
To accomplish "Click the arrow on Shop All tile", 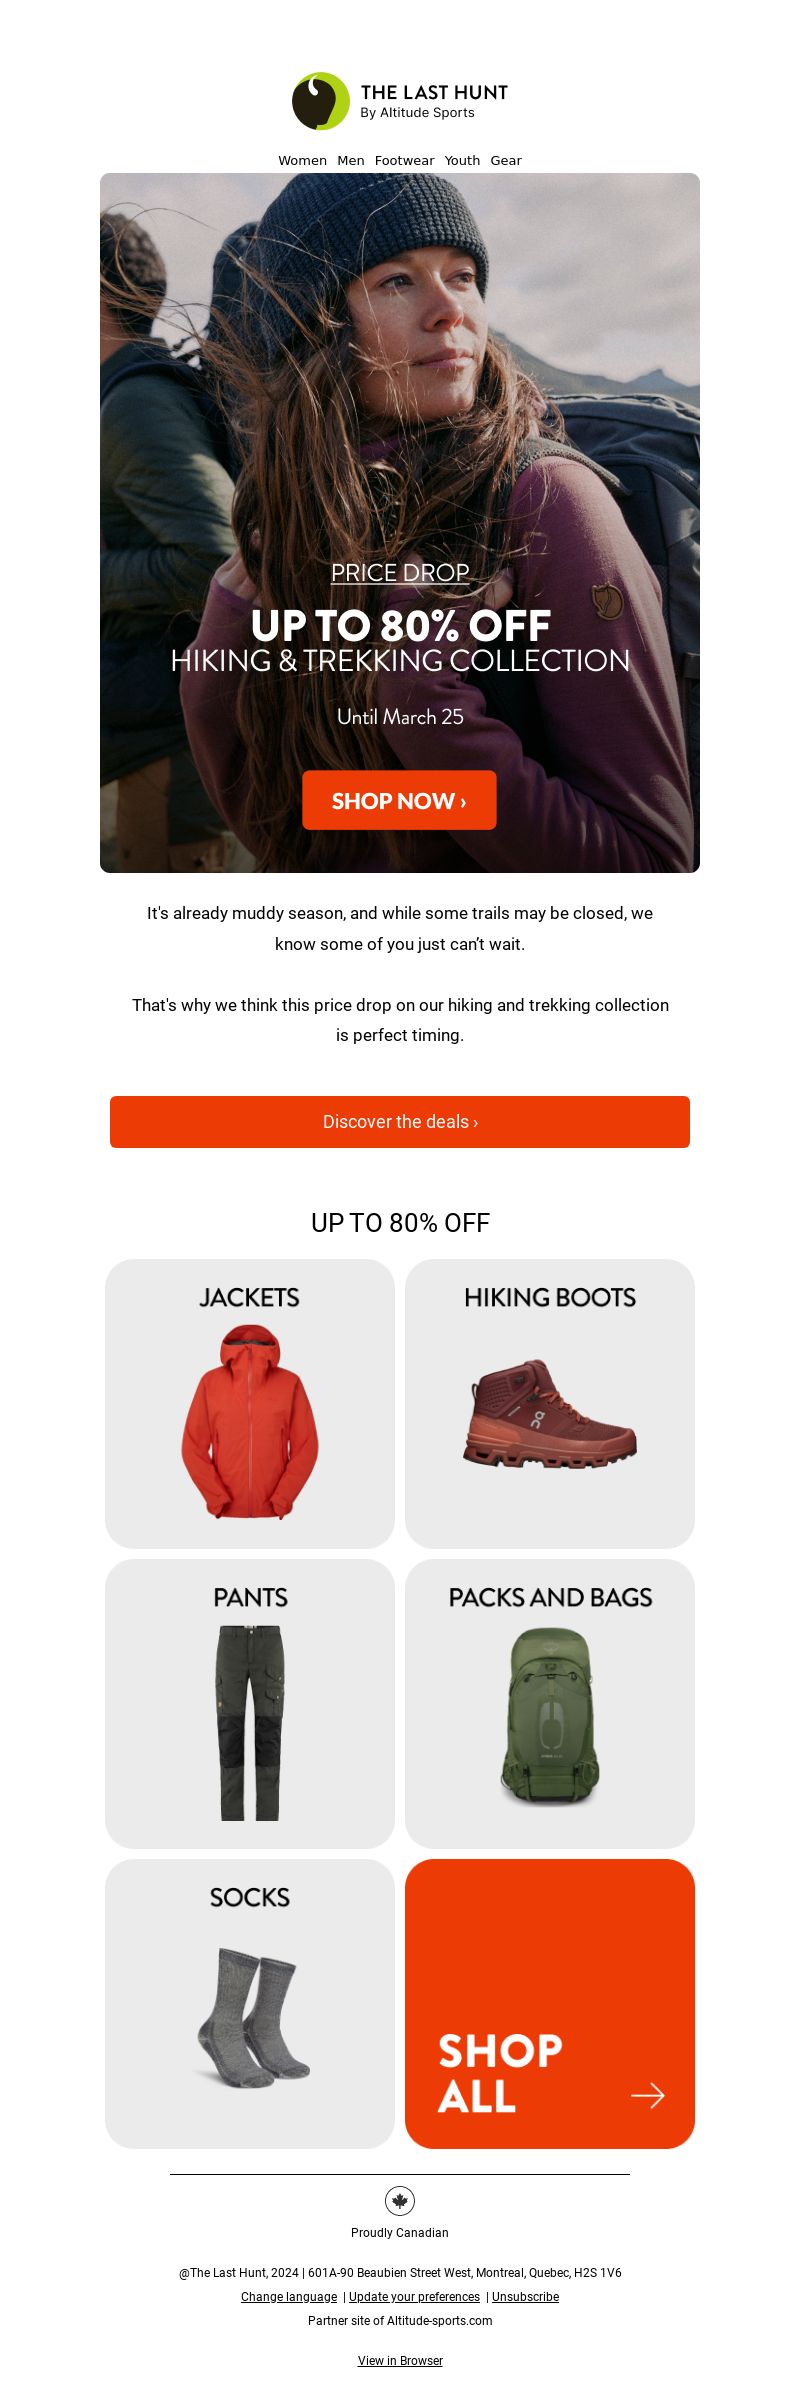I will 648,2095.
